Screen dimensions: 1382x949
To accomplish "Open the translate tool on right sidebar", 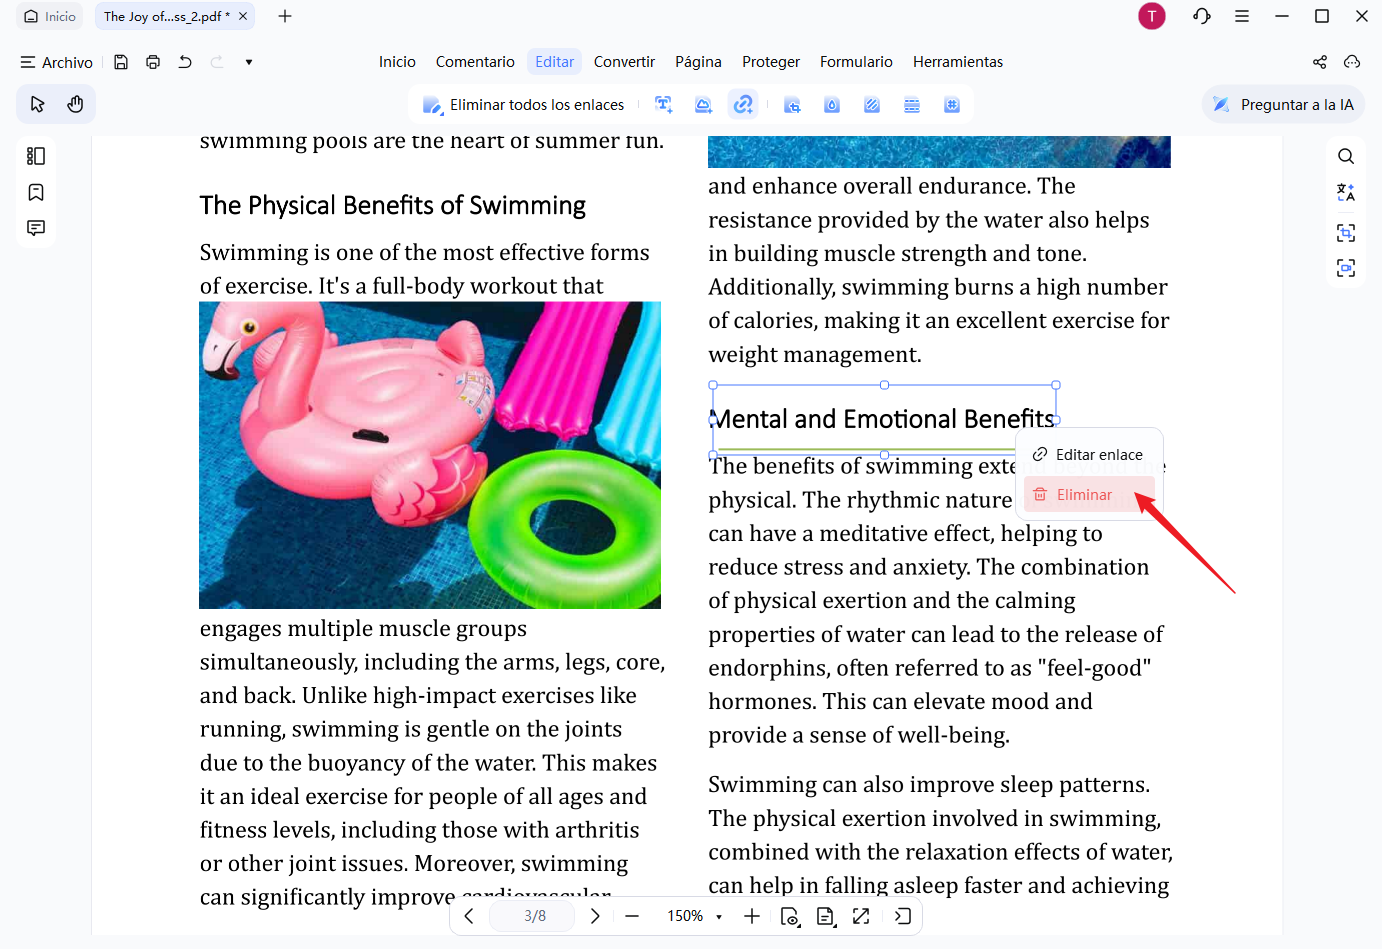I will tap(1346, 193).
